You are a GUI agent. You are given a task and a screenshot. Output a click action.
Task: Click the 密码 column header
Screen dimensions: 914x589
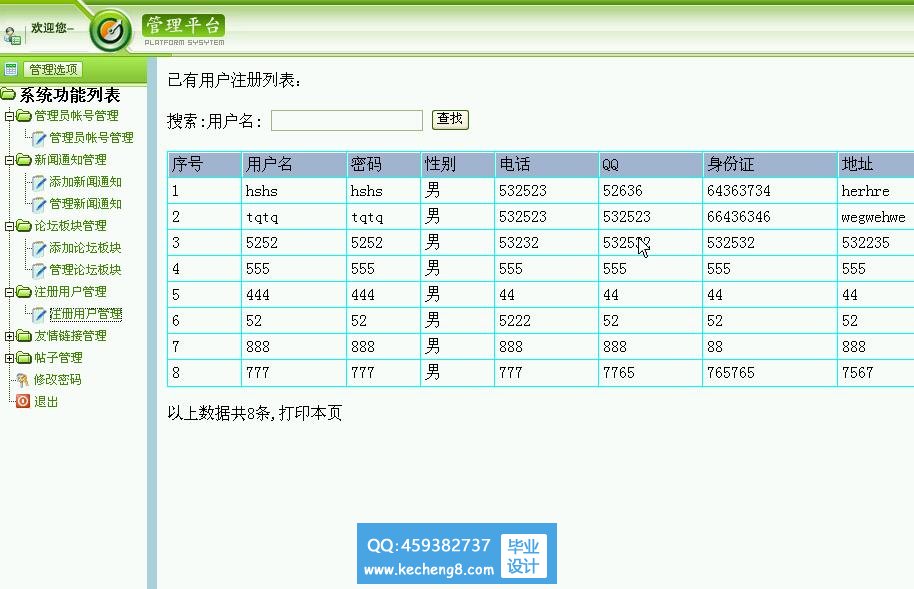(x=384, y=164)
